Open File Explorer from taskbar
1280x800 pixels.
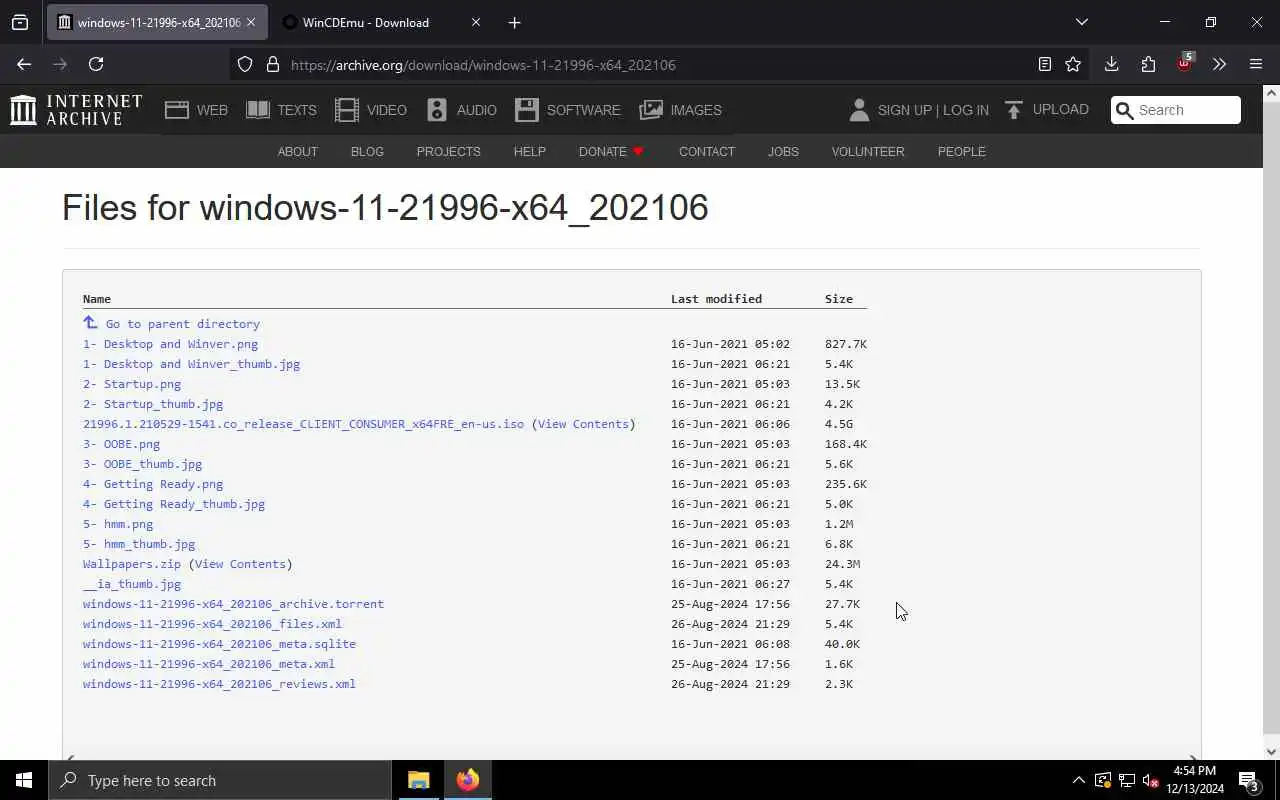point(419,780)
